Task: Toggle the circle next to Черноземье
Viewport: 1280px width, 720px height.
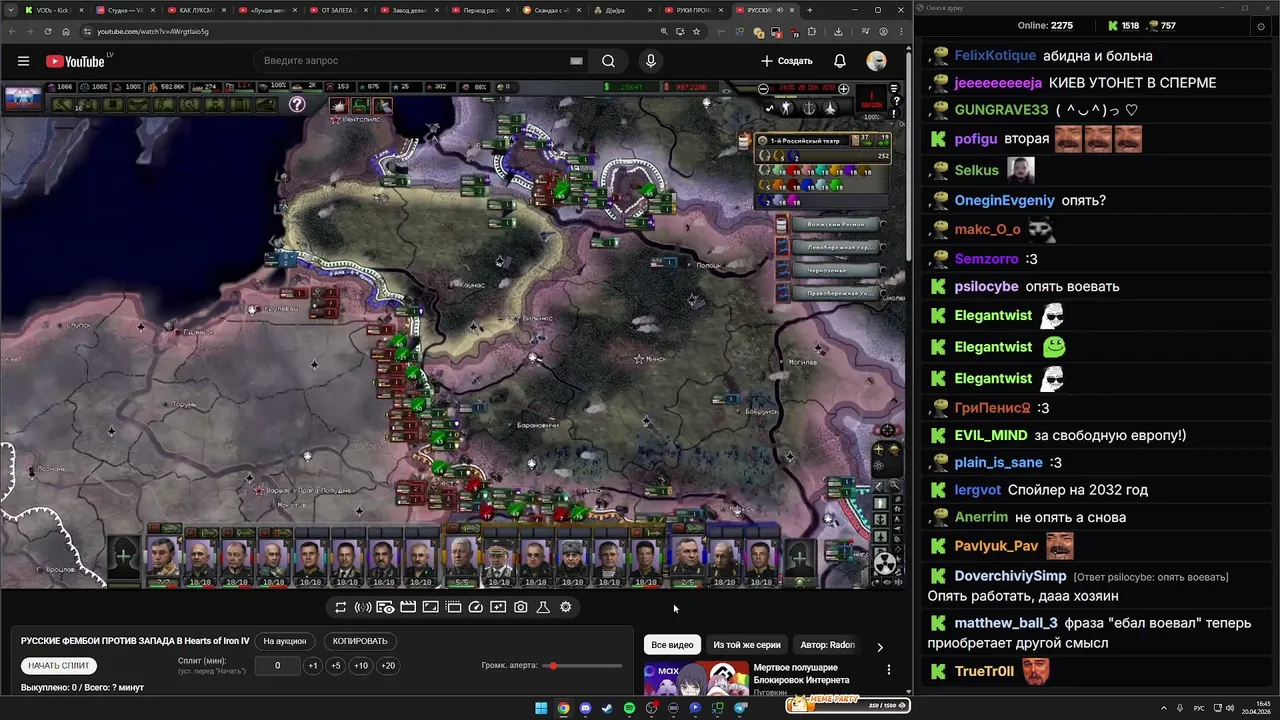Action: coord(883,270)
